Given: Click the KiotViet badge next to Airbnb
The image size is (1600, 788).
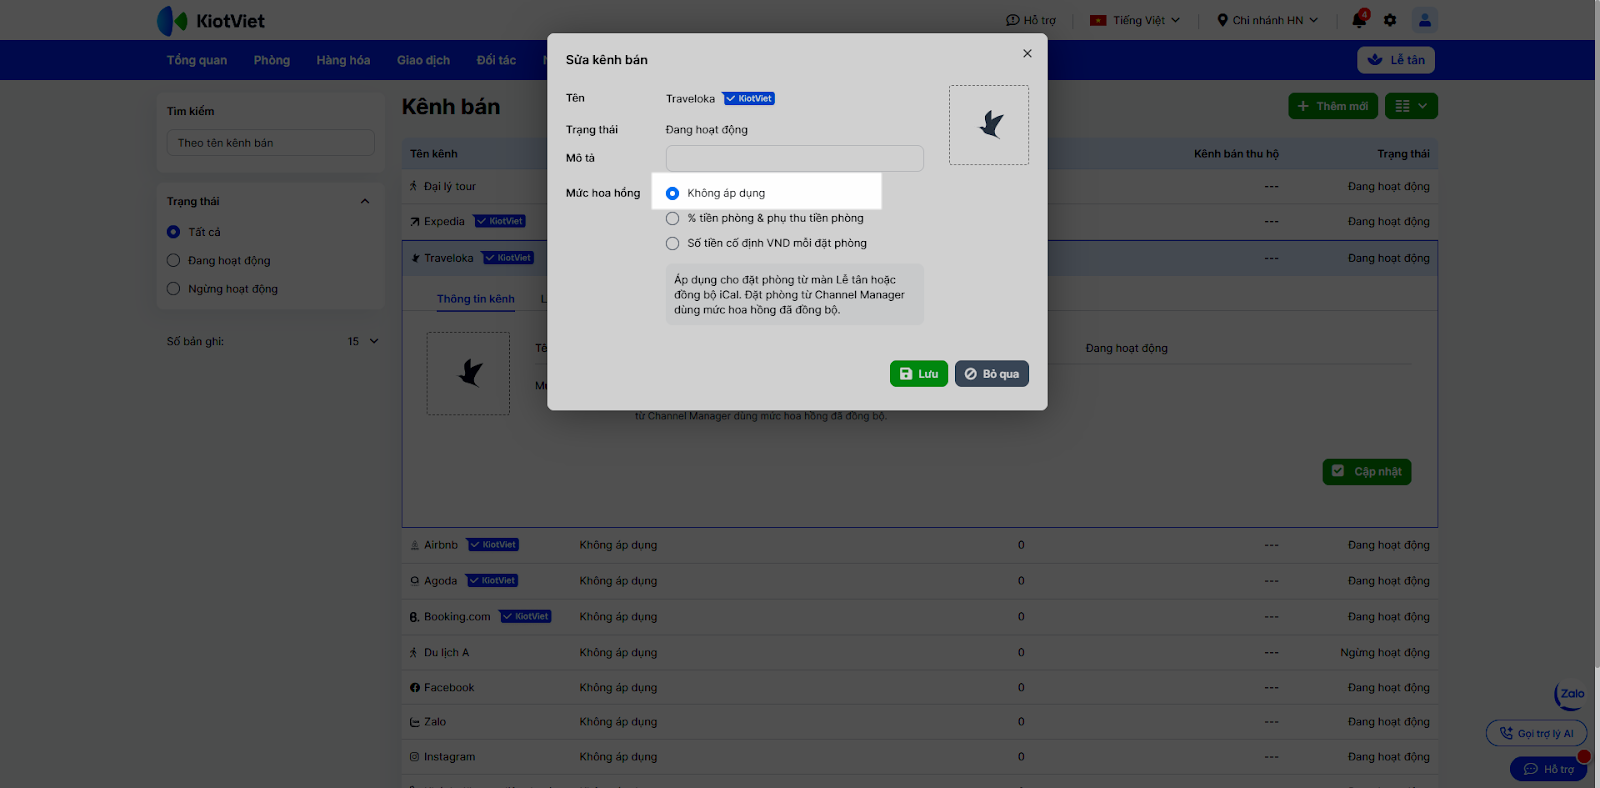Looking at the screenshot, I should pos(493,545).
